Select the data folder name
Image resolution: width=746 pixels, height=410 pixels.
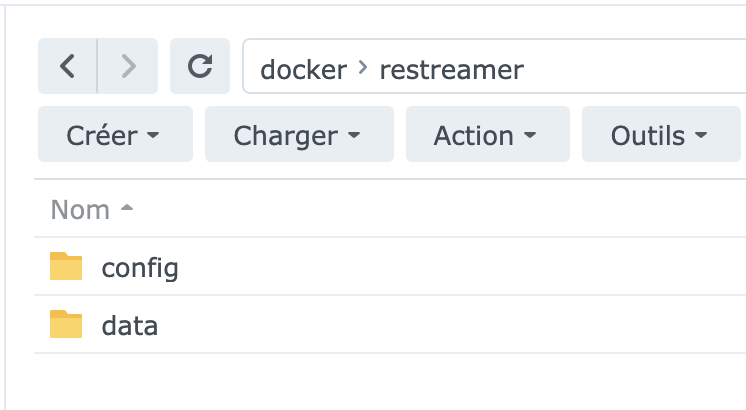(130, 326)
